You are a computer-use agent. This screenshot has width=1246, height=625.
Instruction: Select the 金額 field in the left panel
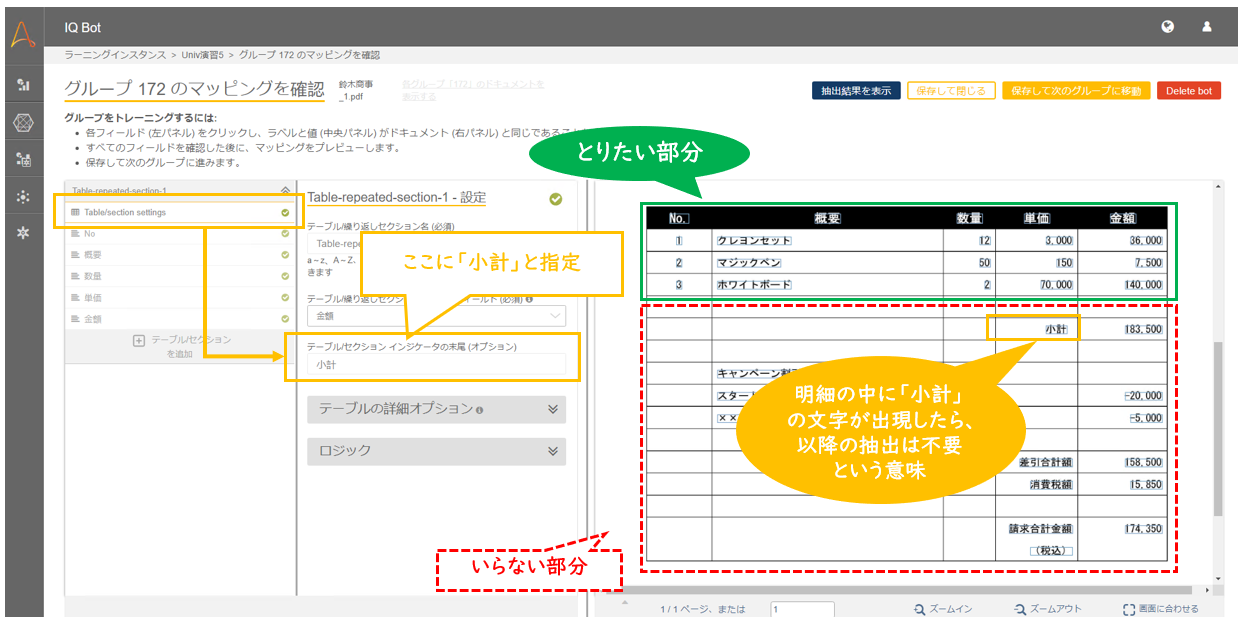180,318
